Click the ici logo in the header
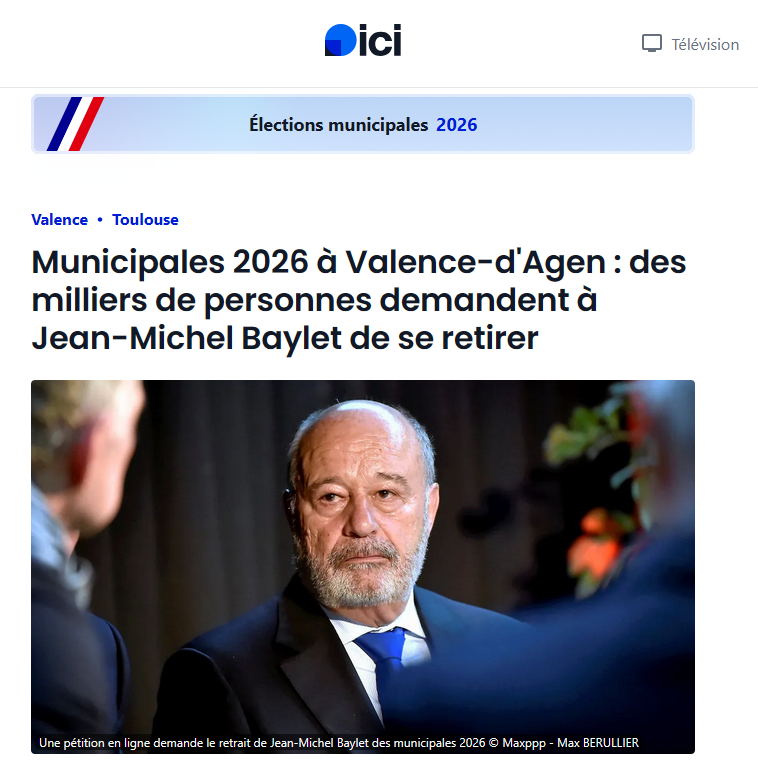Screen dimensions: 758x772 (363, 40)
